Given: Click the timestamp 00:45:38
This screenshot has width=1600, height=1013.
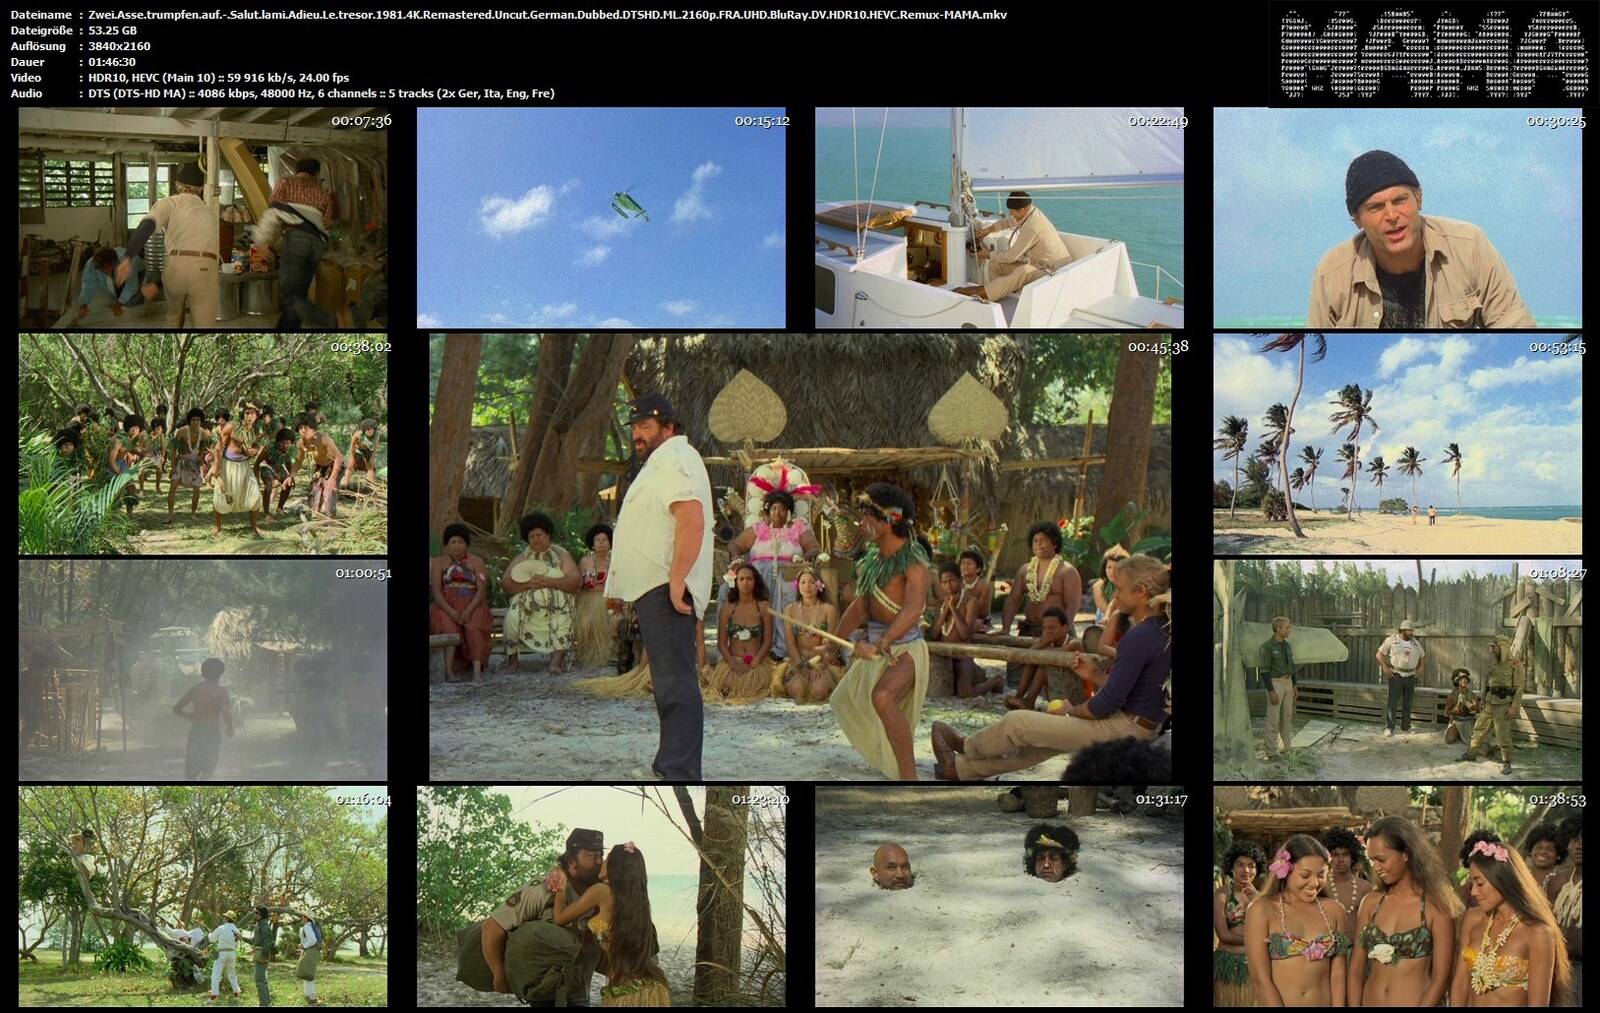Looking at the screenshot, I should tap(1158, 347).
